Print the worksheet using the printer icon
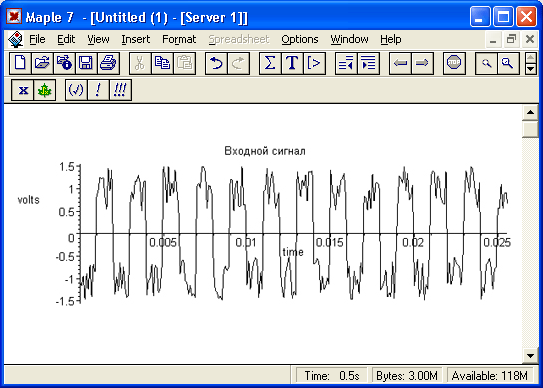 pos(108,63)
